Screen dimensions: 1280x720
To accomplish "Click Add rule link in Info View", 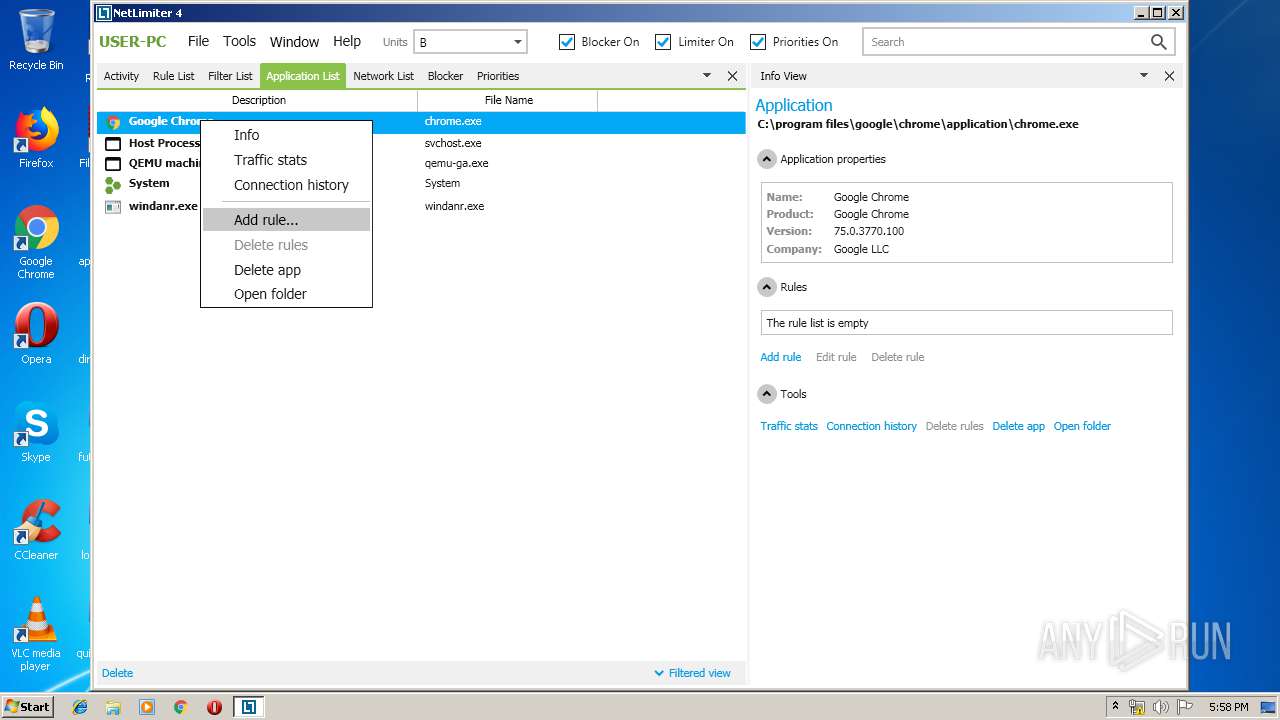I will 780,357.
